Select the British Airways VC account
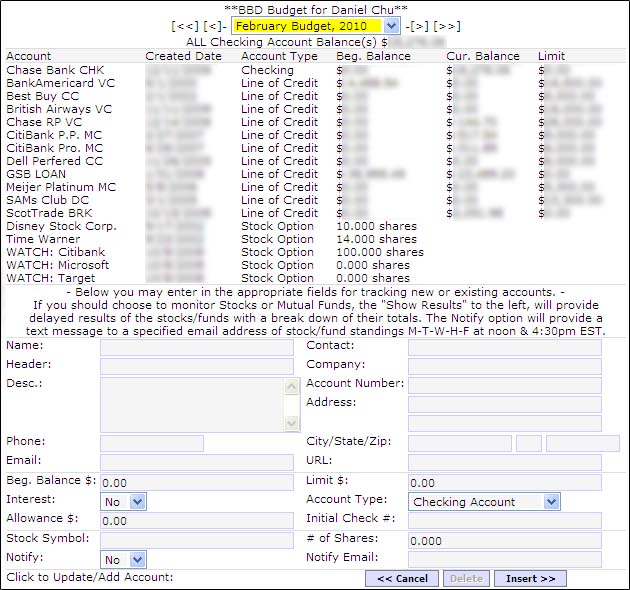The height and width of the screenshot is (590, 630). tap(59, 109)
